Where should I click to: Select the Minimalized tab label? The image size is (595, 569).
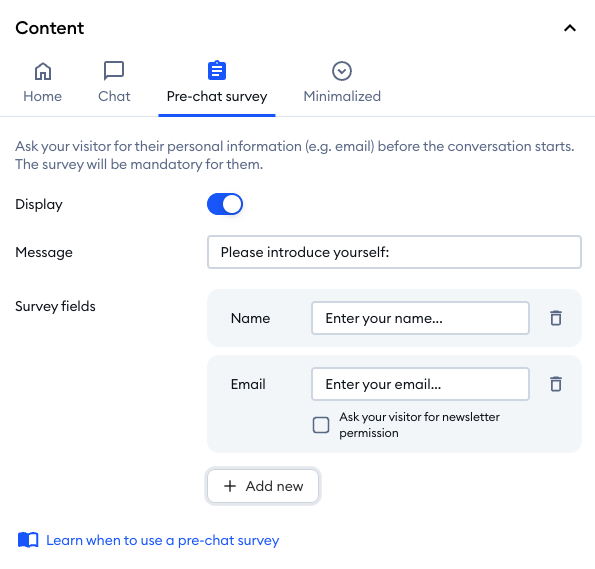[x=342, y=96]
